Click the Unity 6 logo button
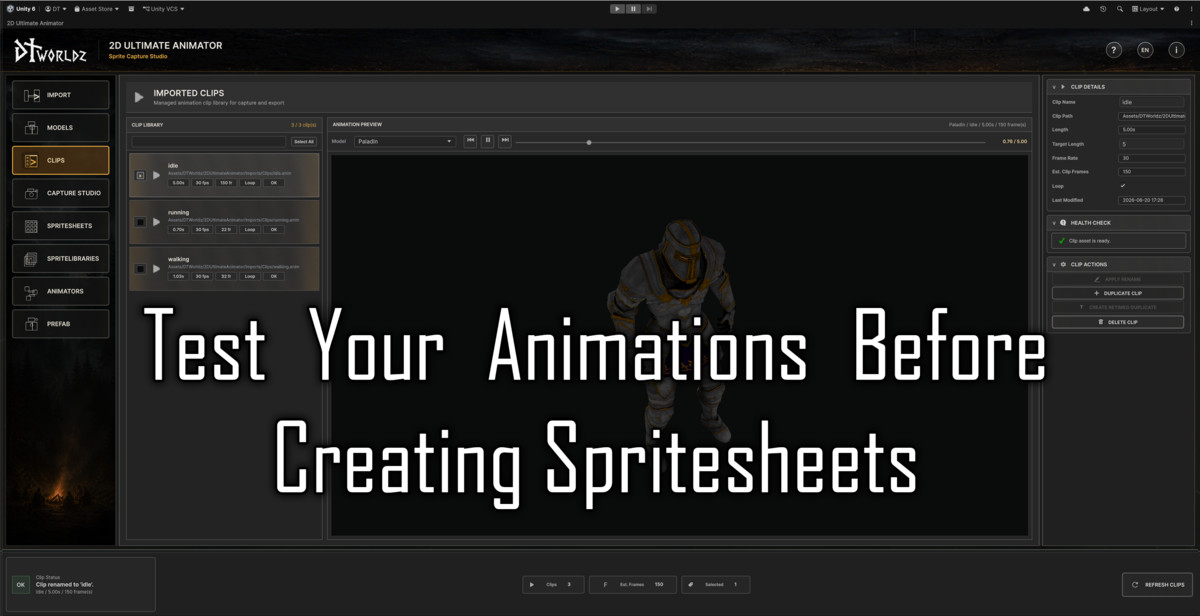This screenshot has height=616, width=1200. point(20,9)
